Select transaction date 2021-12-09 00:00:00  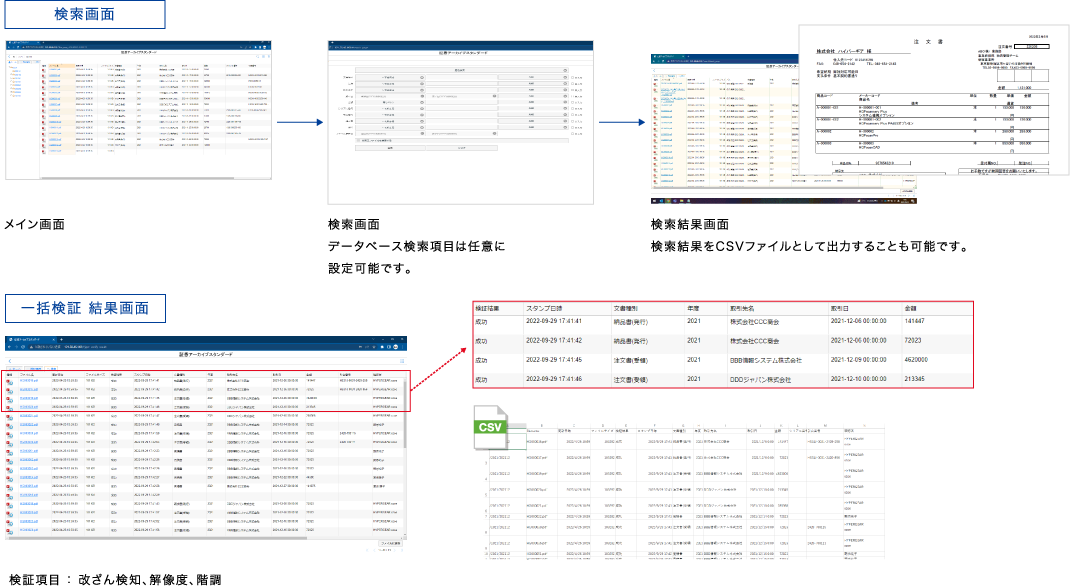858,360
